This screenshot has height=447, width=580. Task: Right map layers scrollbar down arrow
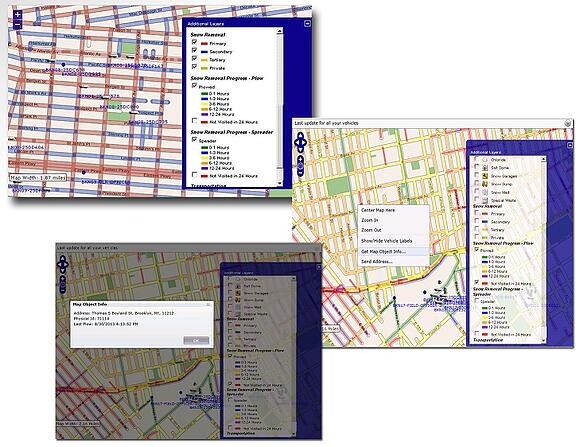coord(543,340)
